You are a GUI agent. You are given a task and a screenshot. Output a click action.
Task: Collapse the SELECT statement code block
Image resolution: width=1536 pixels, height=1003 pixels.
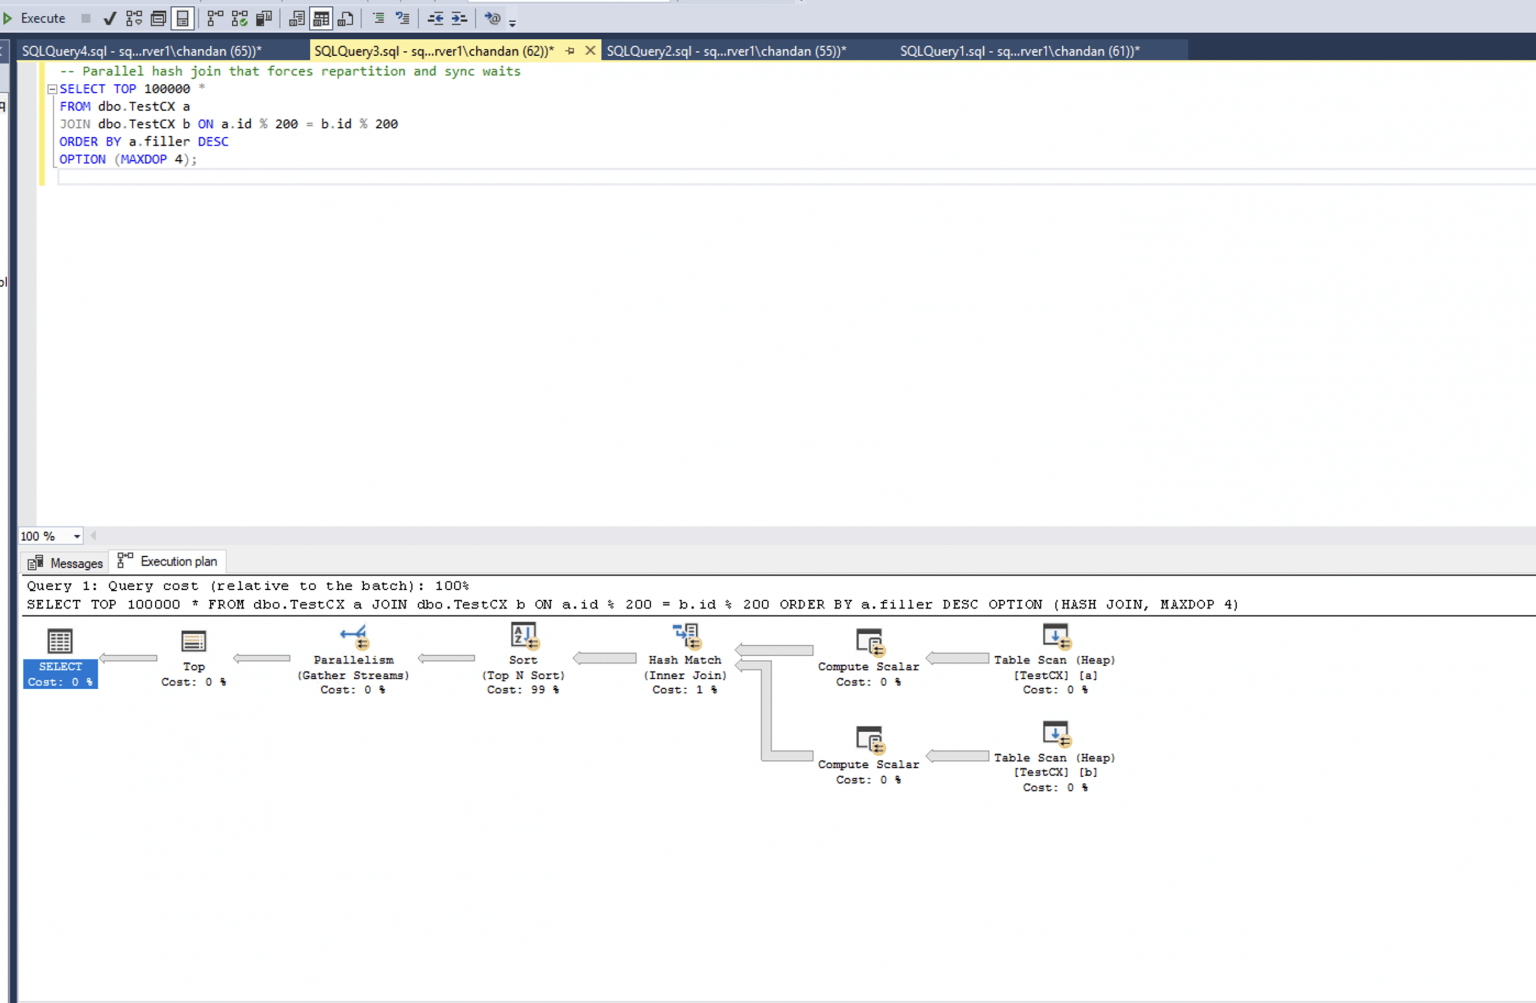tap(52, 89)
